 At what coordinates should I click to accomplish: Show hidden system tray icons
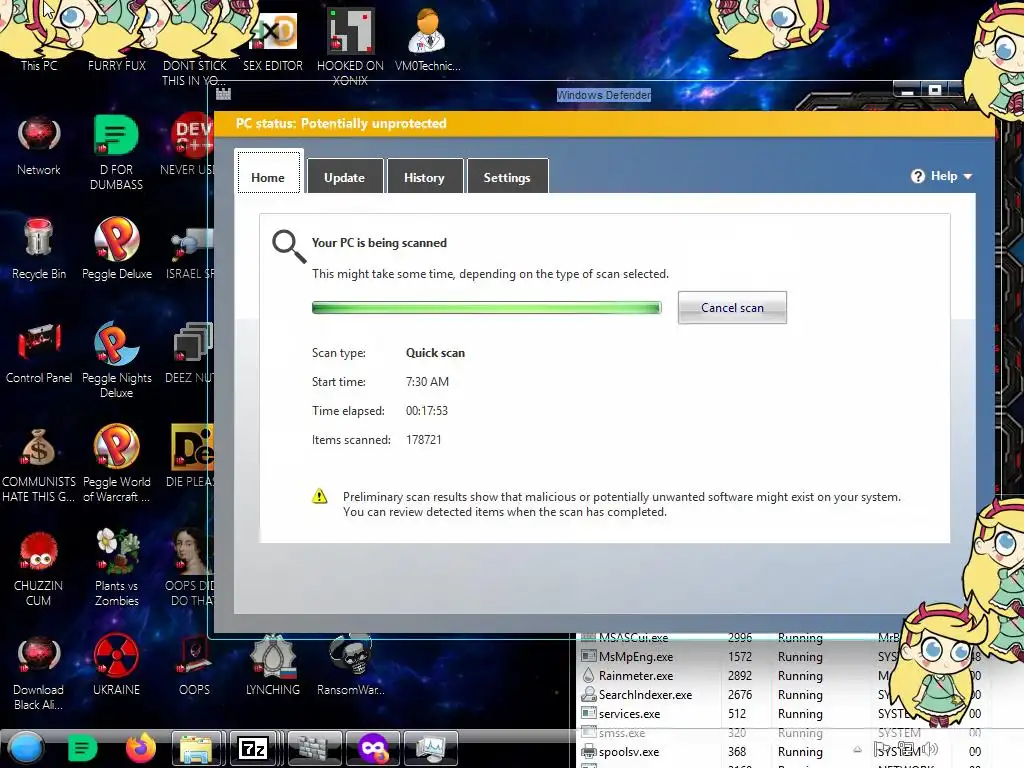[x=857, y=750]
